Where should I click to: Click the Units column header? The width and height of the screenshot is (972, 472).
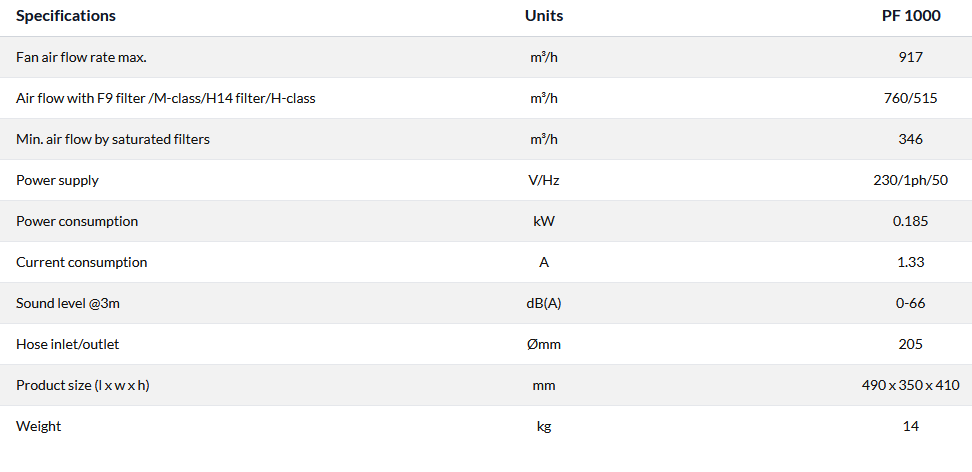click(544, 16)
